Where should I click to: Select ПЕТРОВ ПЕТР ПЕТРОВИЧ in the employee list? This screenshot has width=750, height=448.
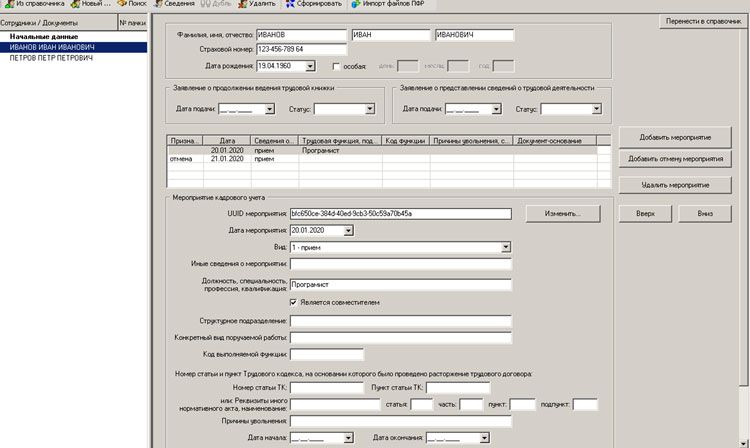pyautogui.click(x=51, y=58)
